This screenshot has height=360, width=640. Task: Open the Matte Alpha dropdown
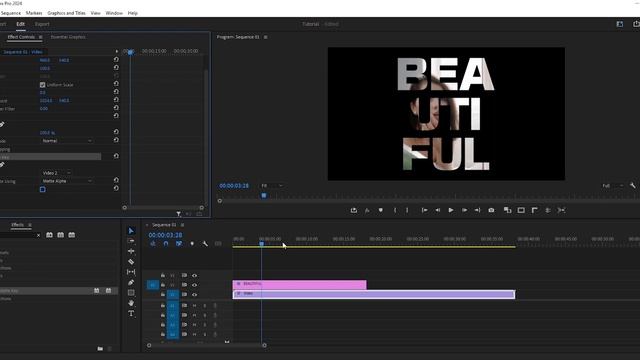click(67, 181)
